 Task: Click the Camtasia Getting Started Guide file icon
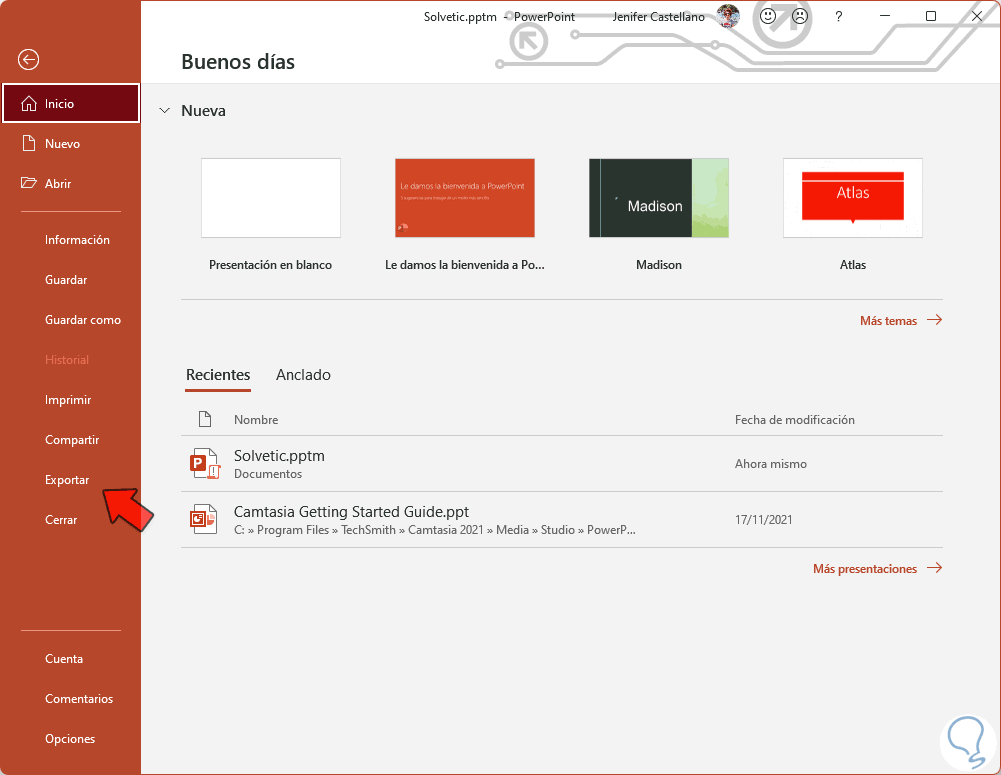point(205,520)
